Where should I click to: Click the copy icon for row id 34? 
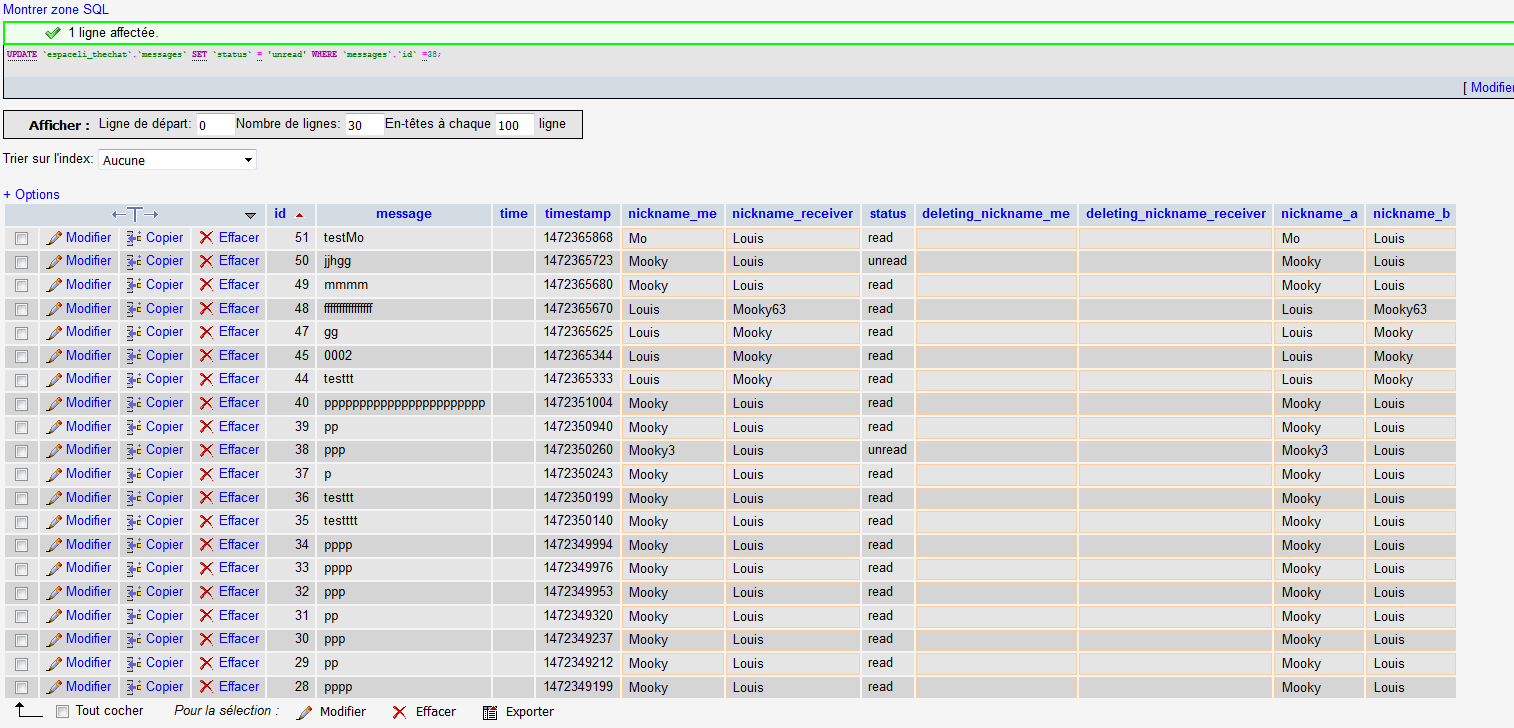[134, 545]
